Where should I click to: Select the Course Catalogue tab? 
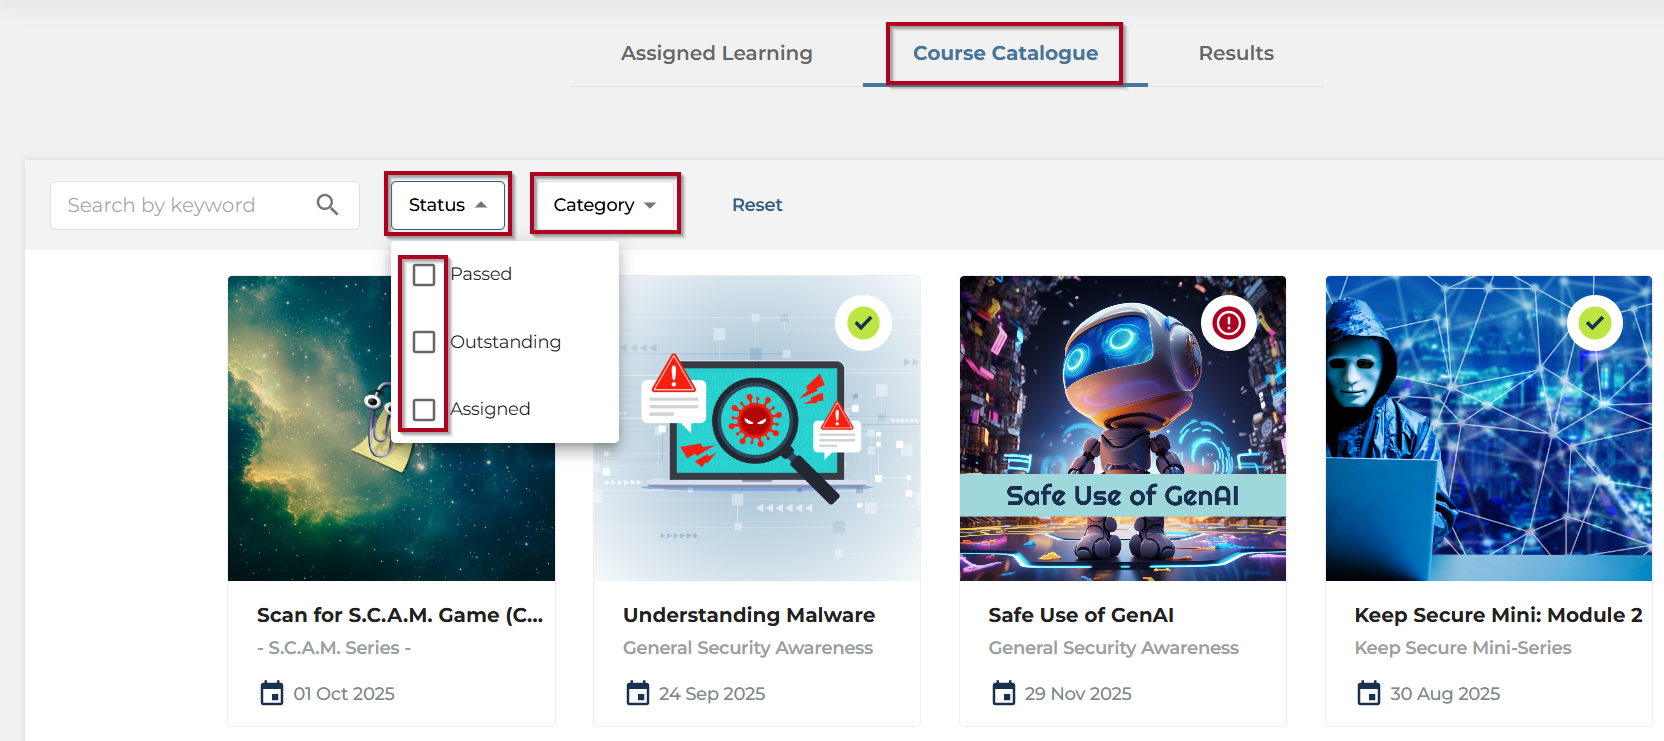[x=1005, y=53]
